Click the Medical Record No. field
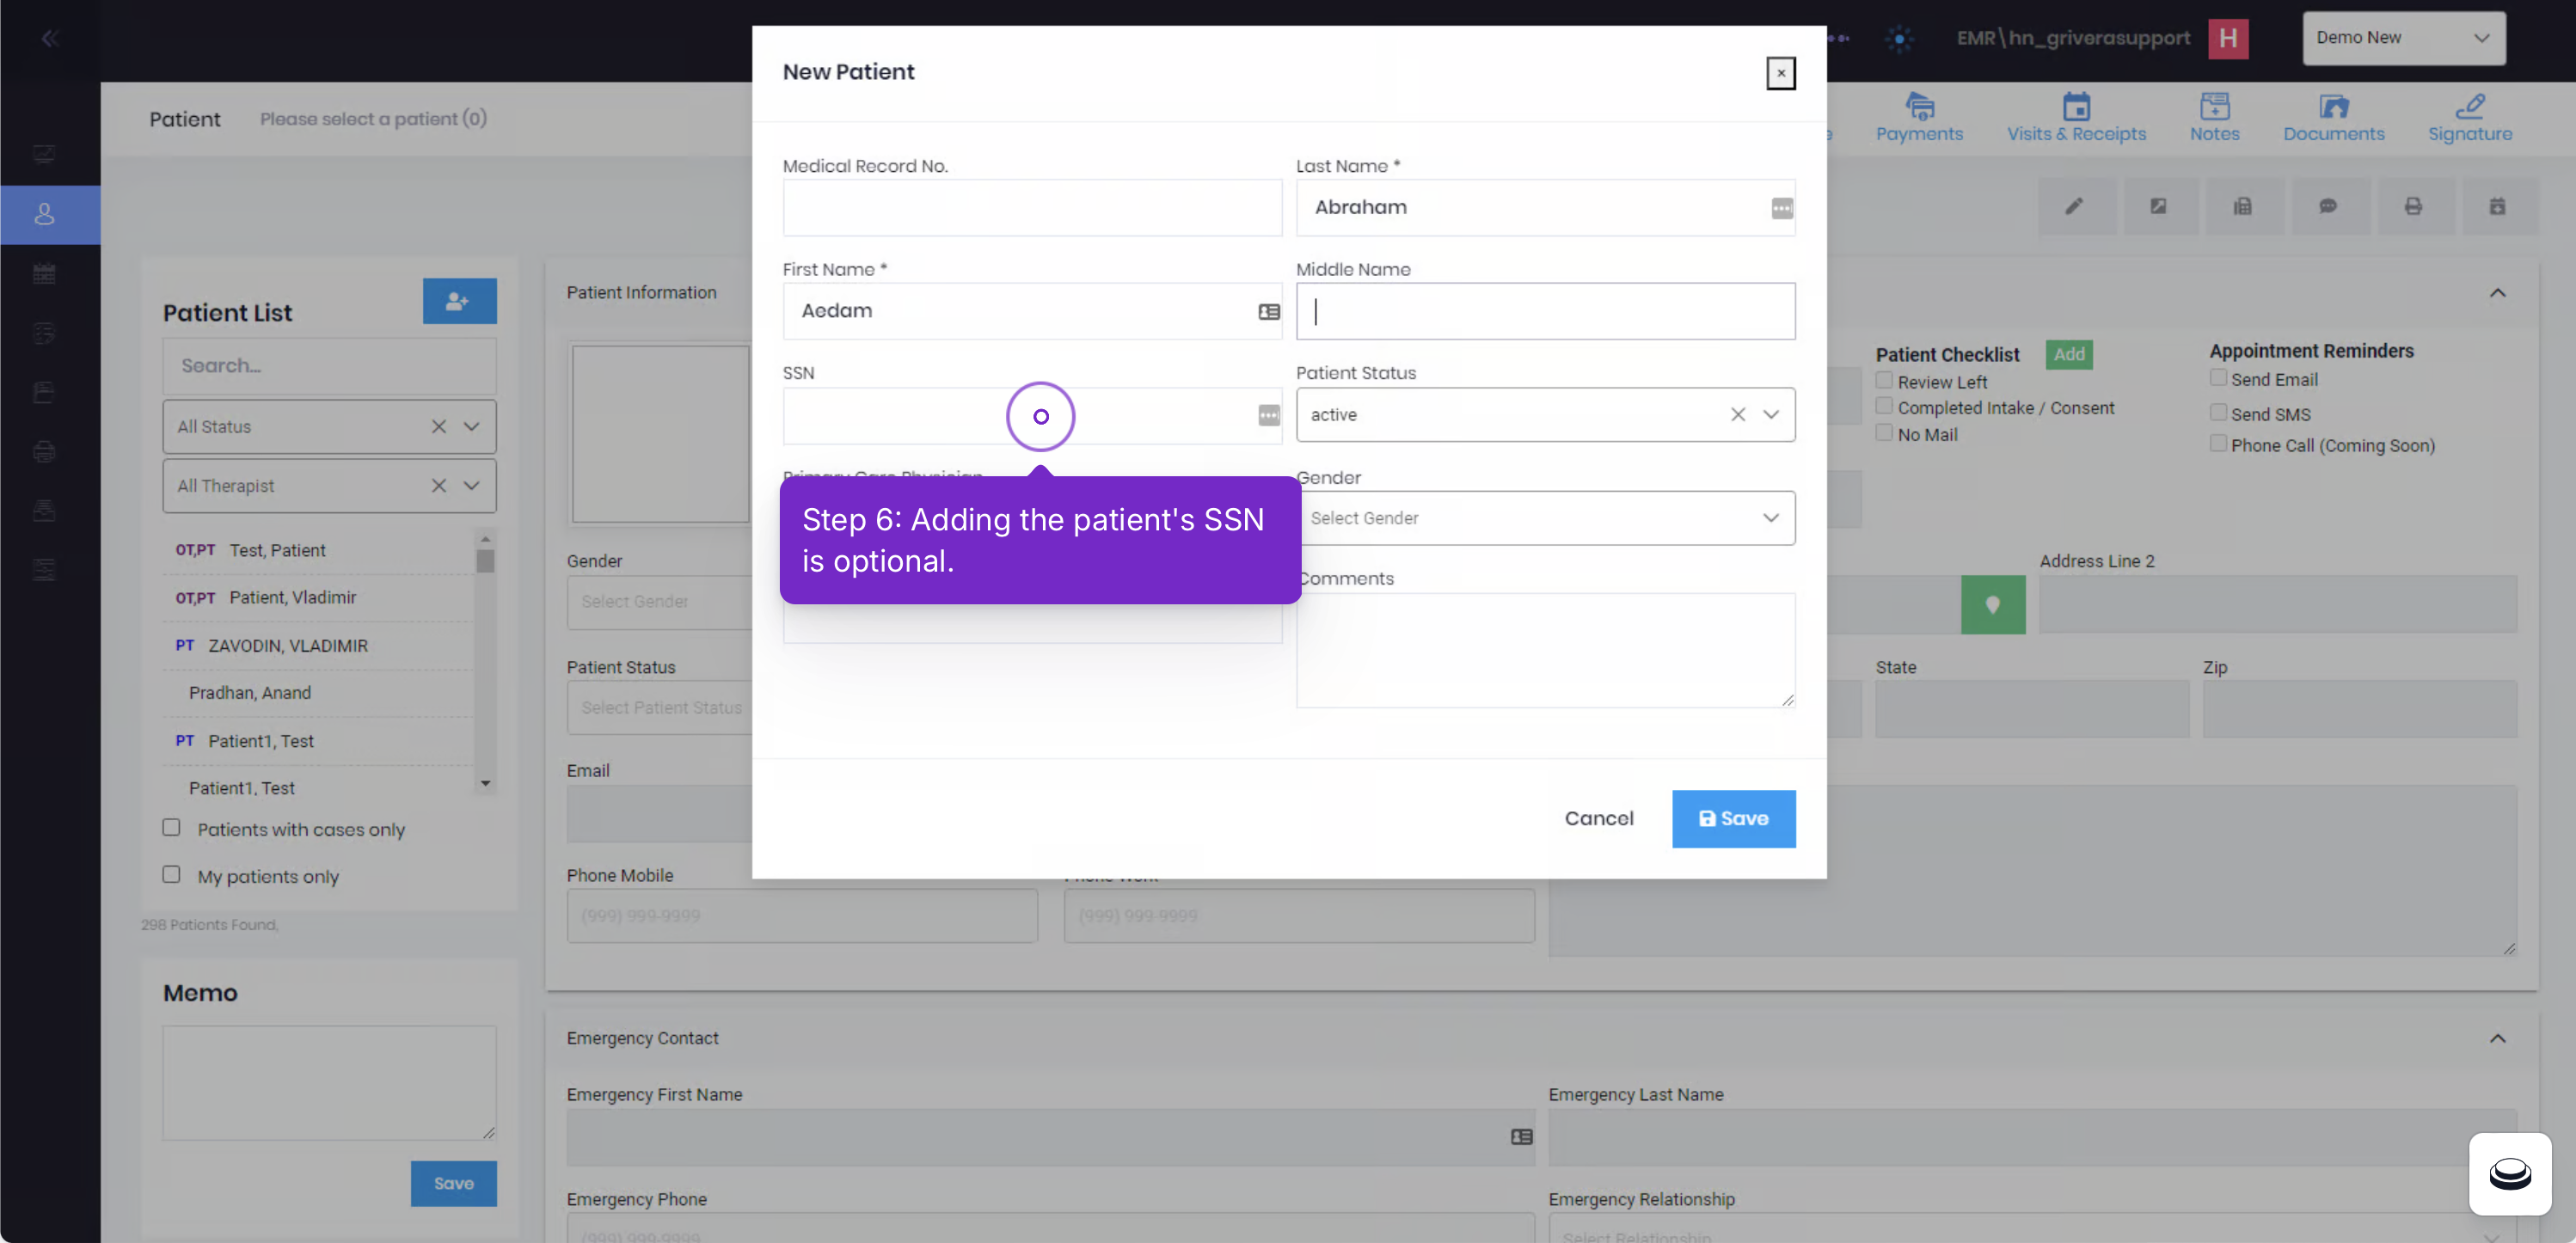2576x1243 pixels. [x=1032, y=208]
